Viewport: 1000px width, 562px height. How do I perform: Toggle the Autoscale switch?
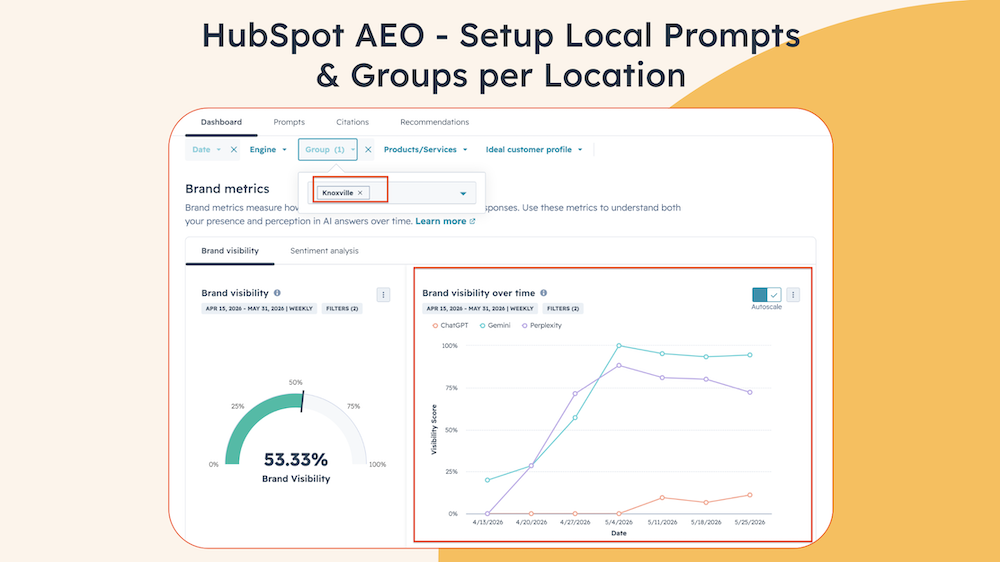pyautogui.click(x=766, y=295)
